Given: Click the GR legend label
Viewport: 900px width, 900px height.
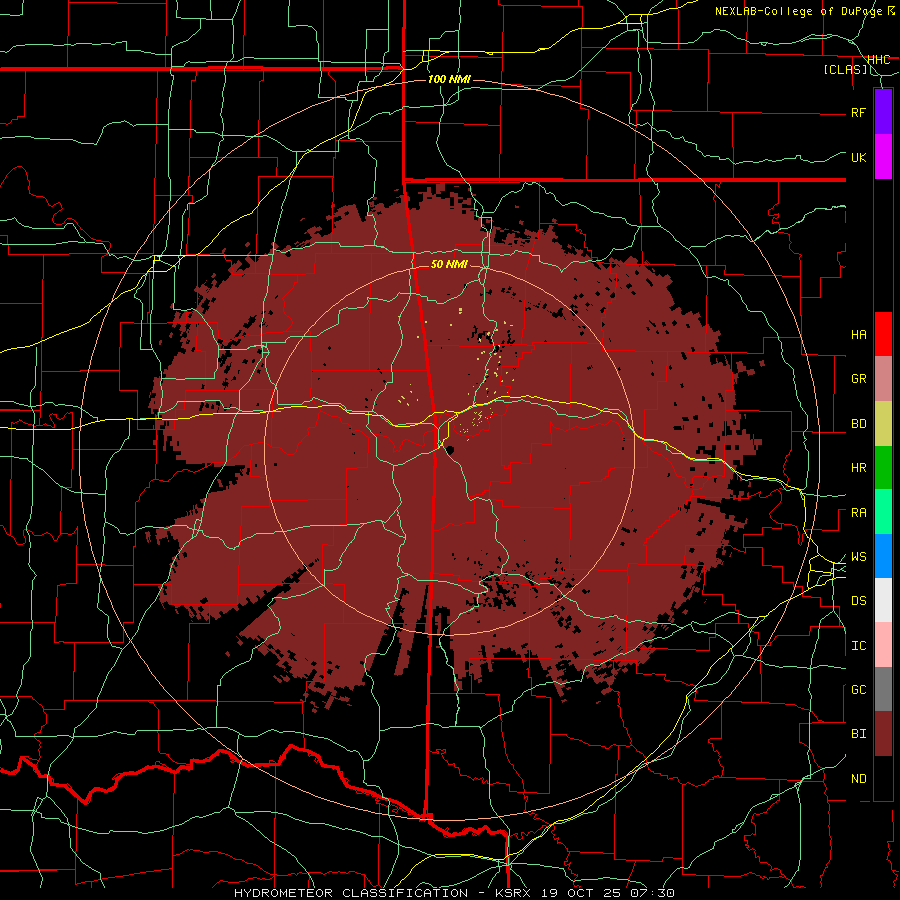Looking at the screenshot, I should 859,379.
